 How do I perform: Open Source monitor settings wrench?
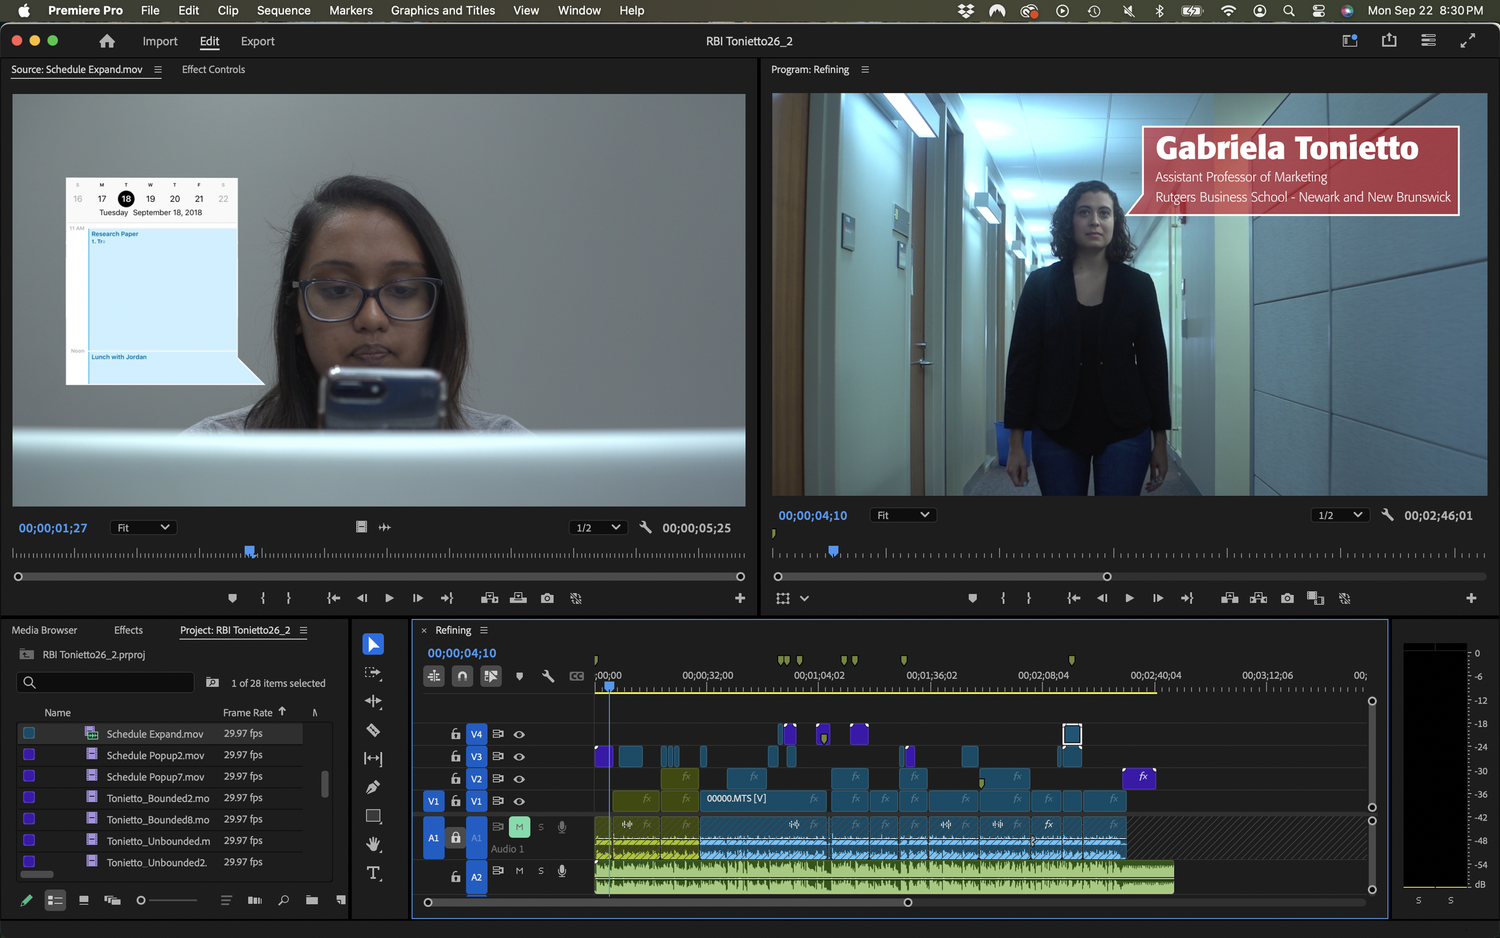pyautogui.click(x=645, y=527)
